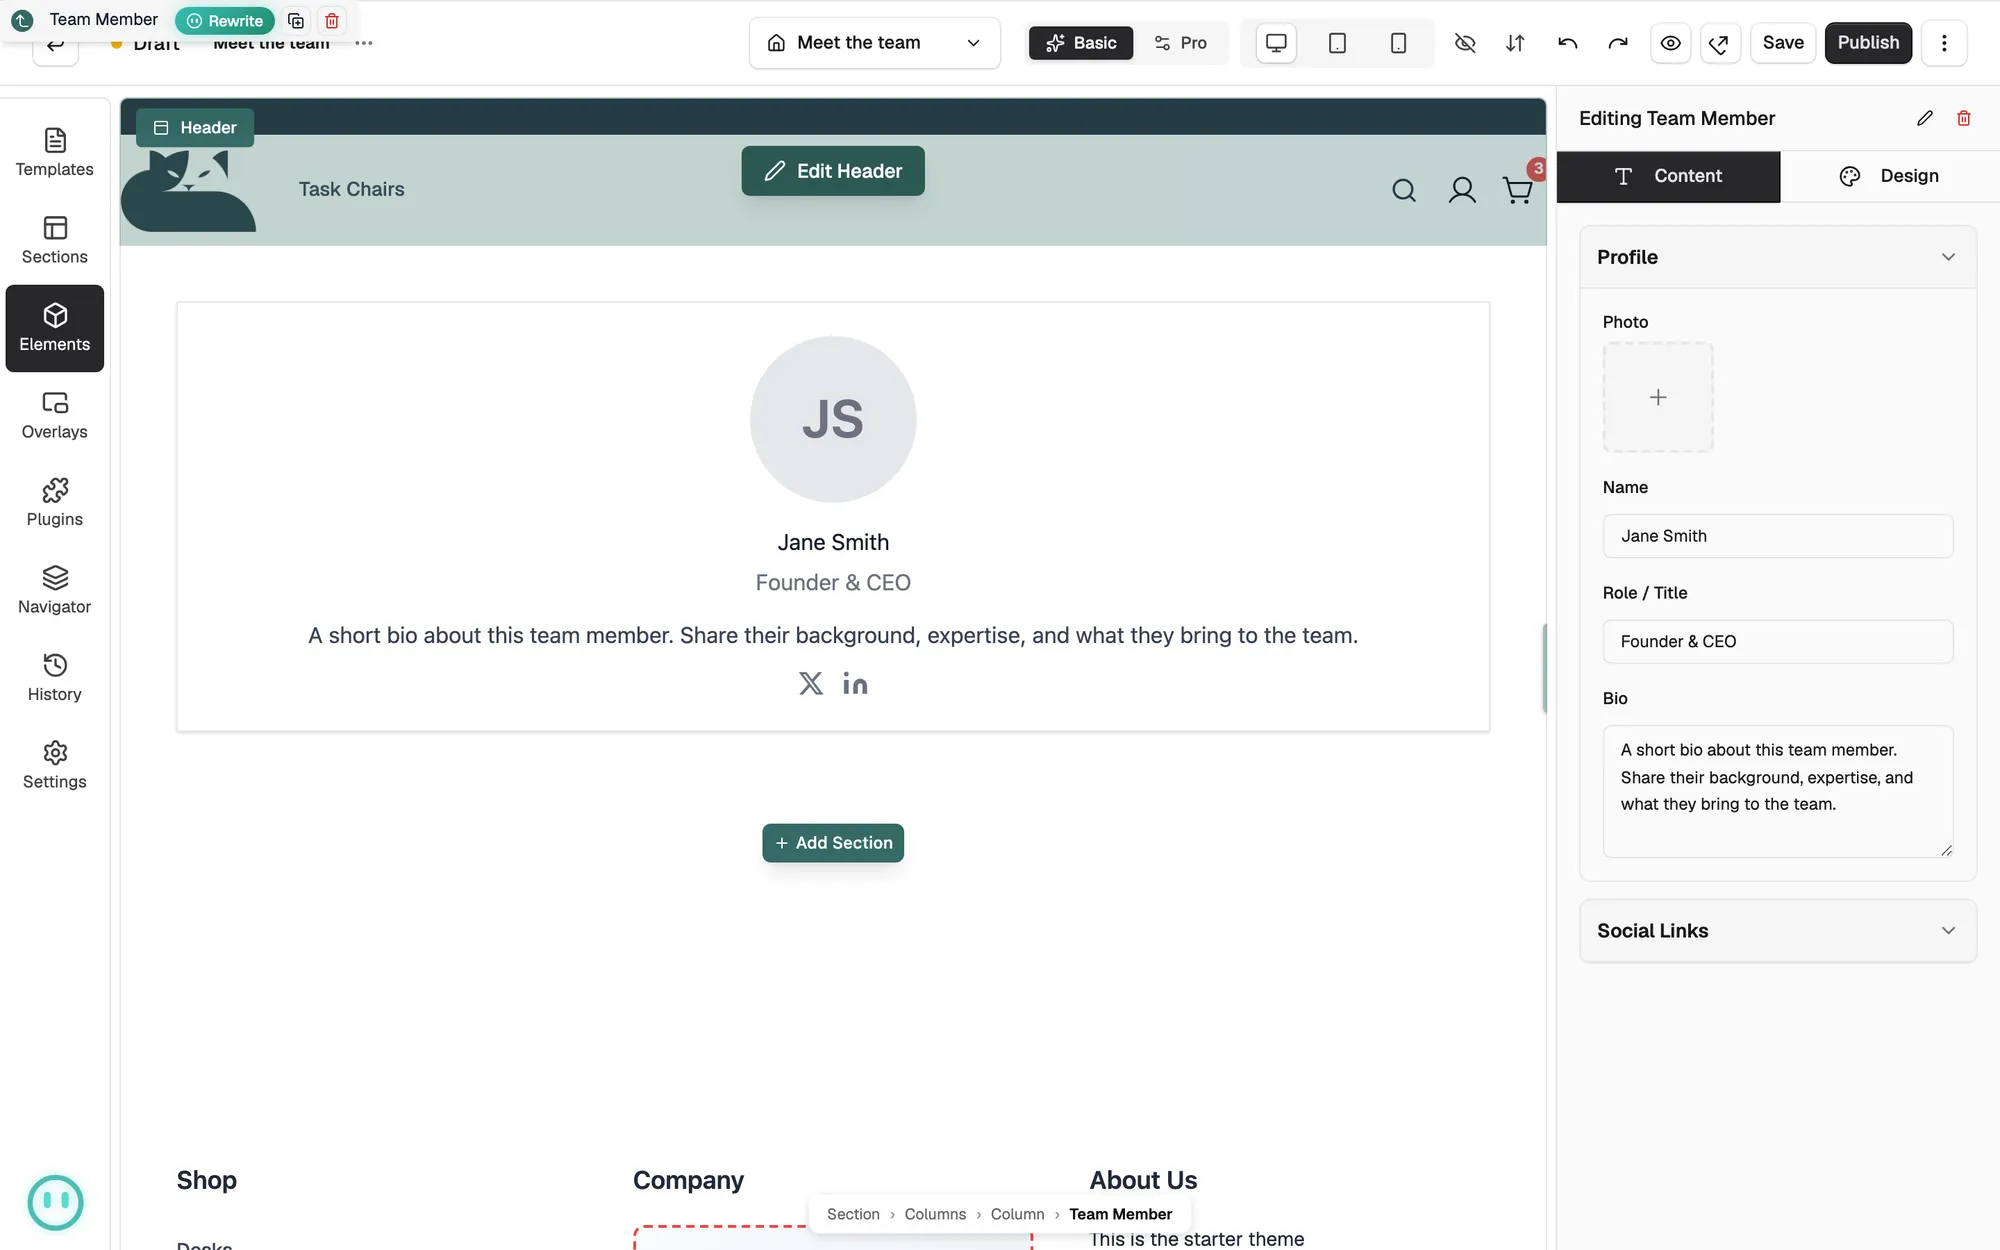Click the search magnifier in page header
The image size is (2000, 1250).
1404,190
